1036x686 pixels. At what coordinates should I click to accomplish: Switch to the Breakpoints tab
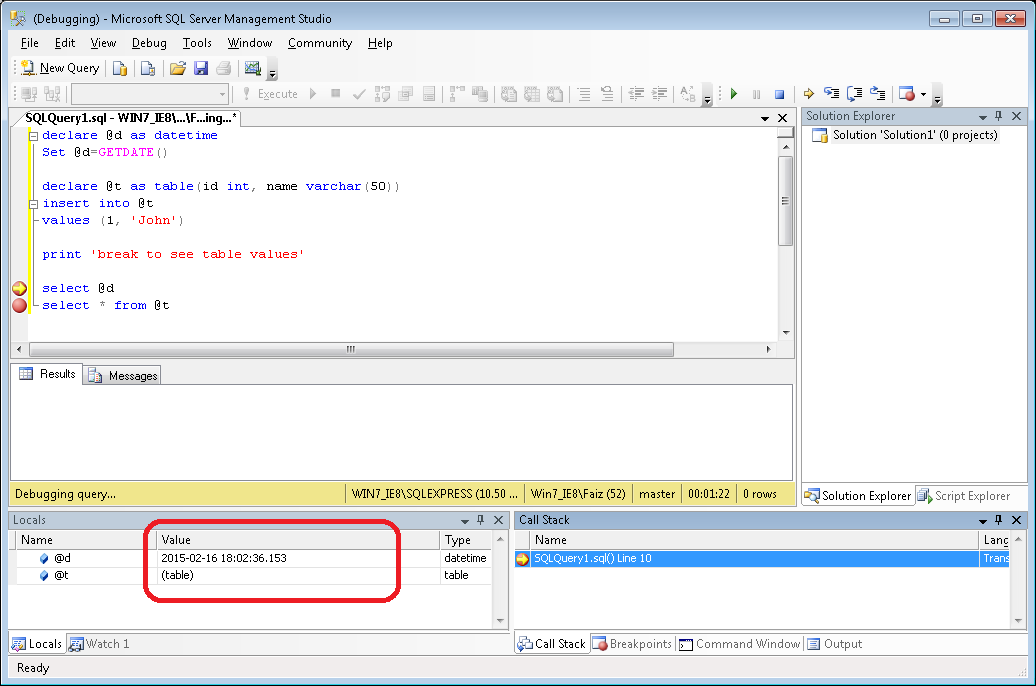[x=632, y=644]
